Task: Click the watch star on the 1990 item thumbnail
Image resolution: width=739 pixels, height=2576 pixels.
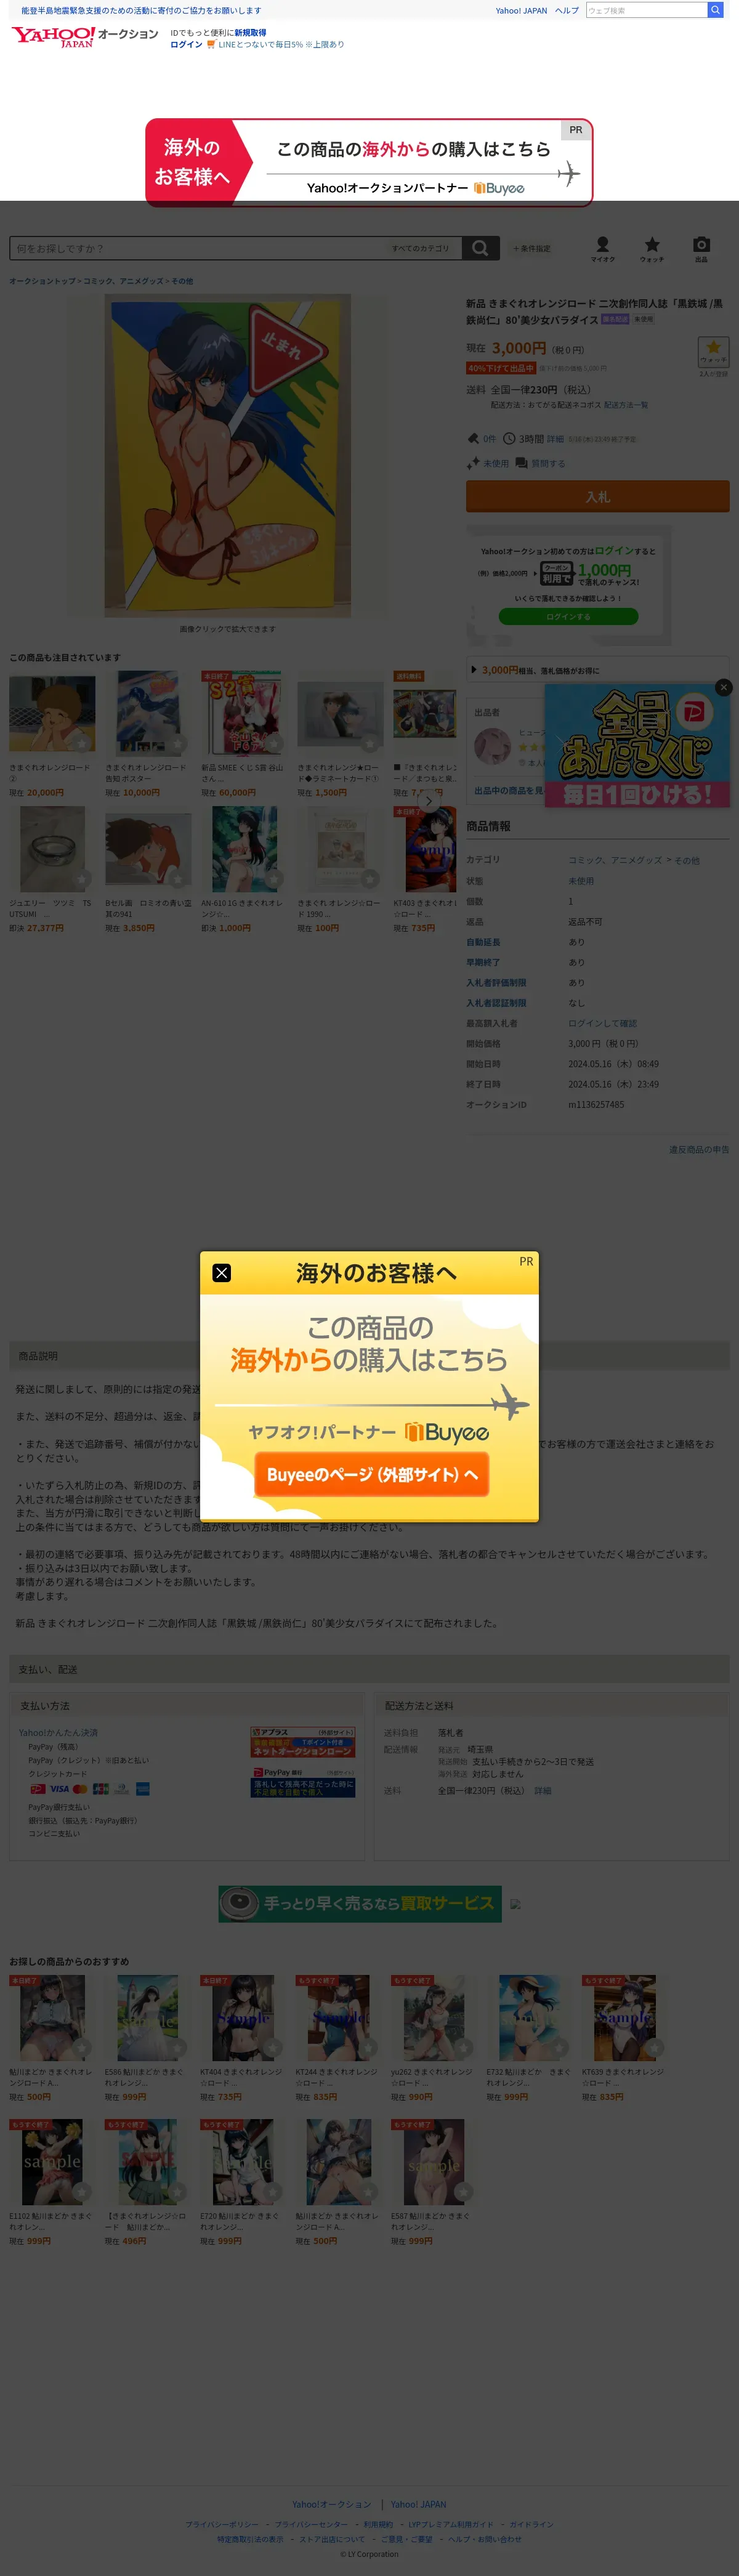Action: click(370, 879)
